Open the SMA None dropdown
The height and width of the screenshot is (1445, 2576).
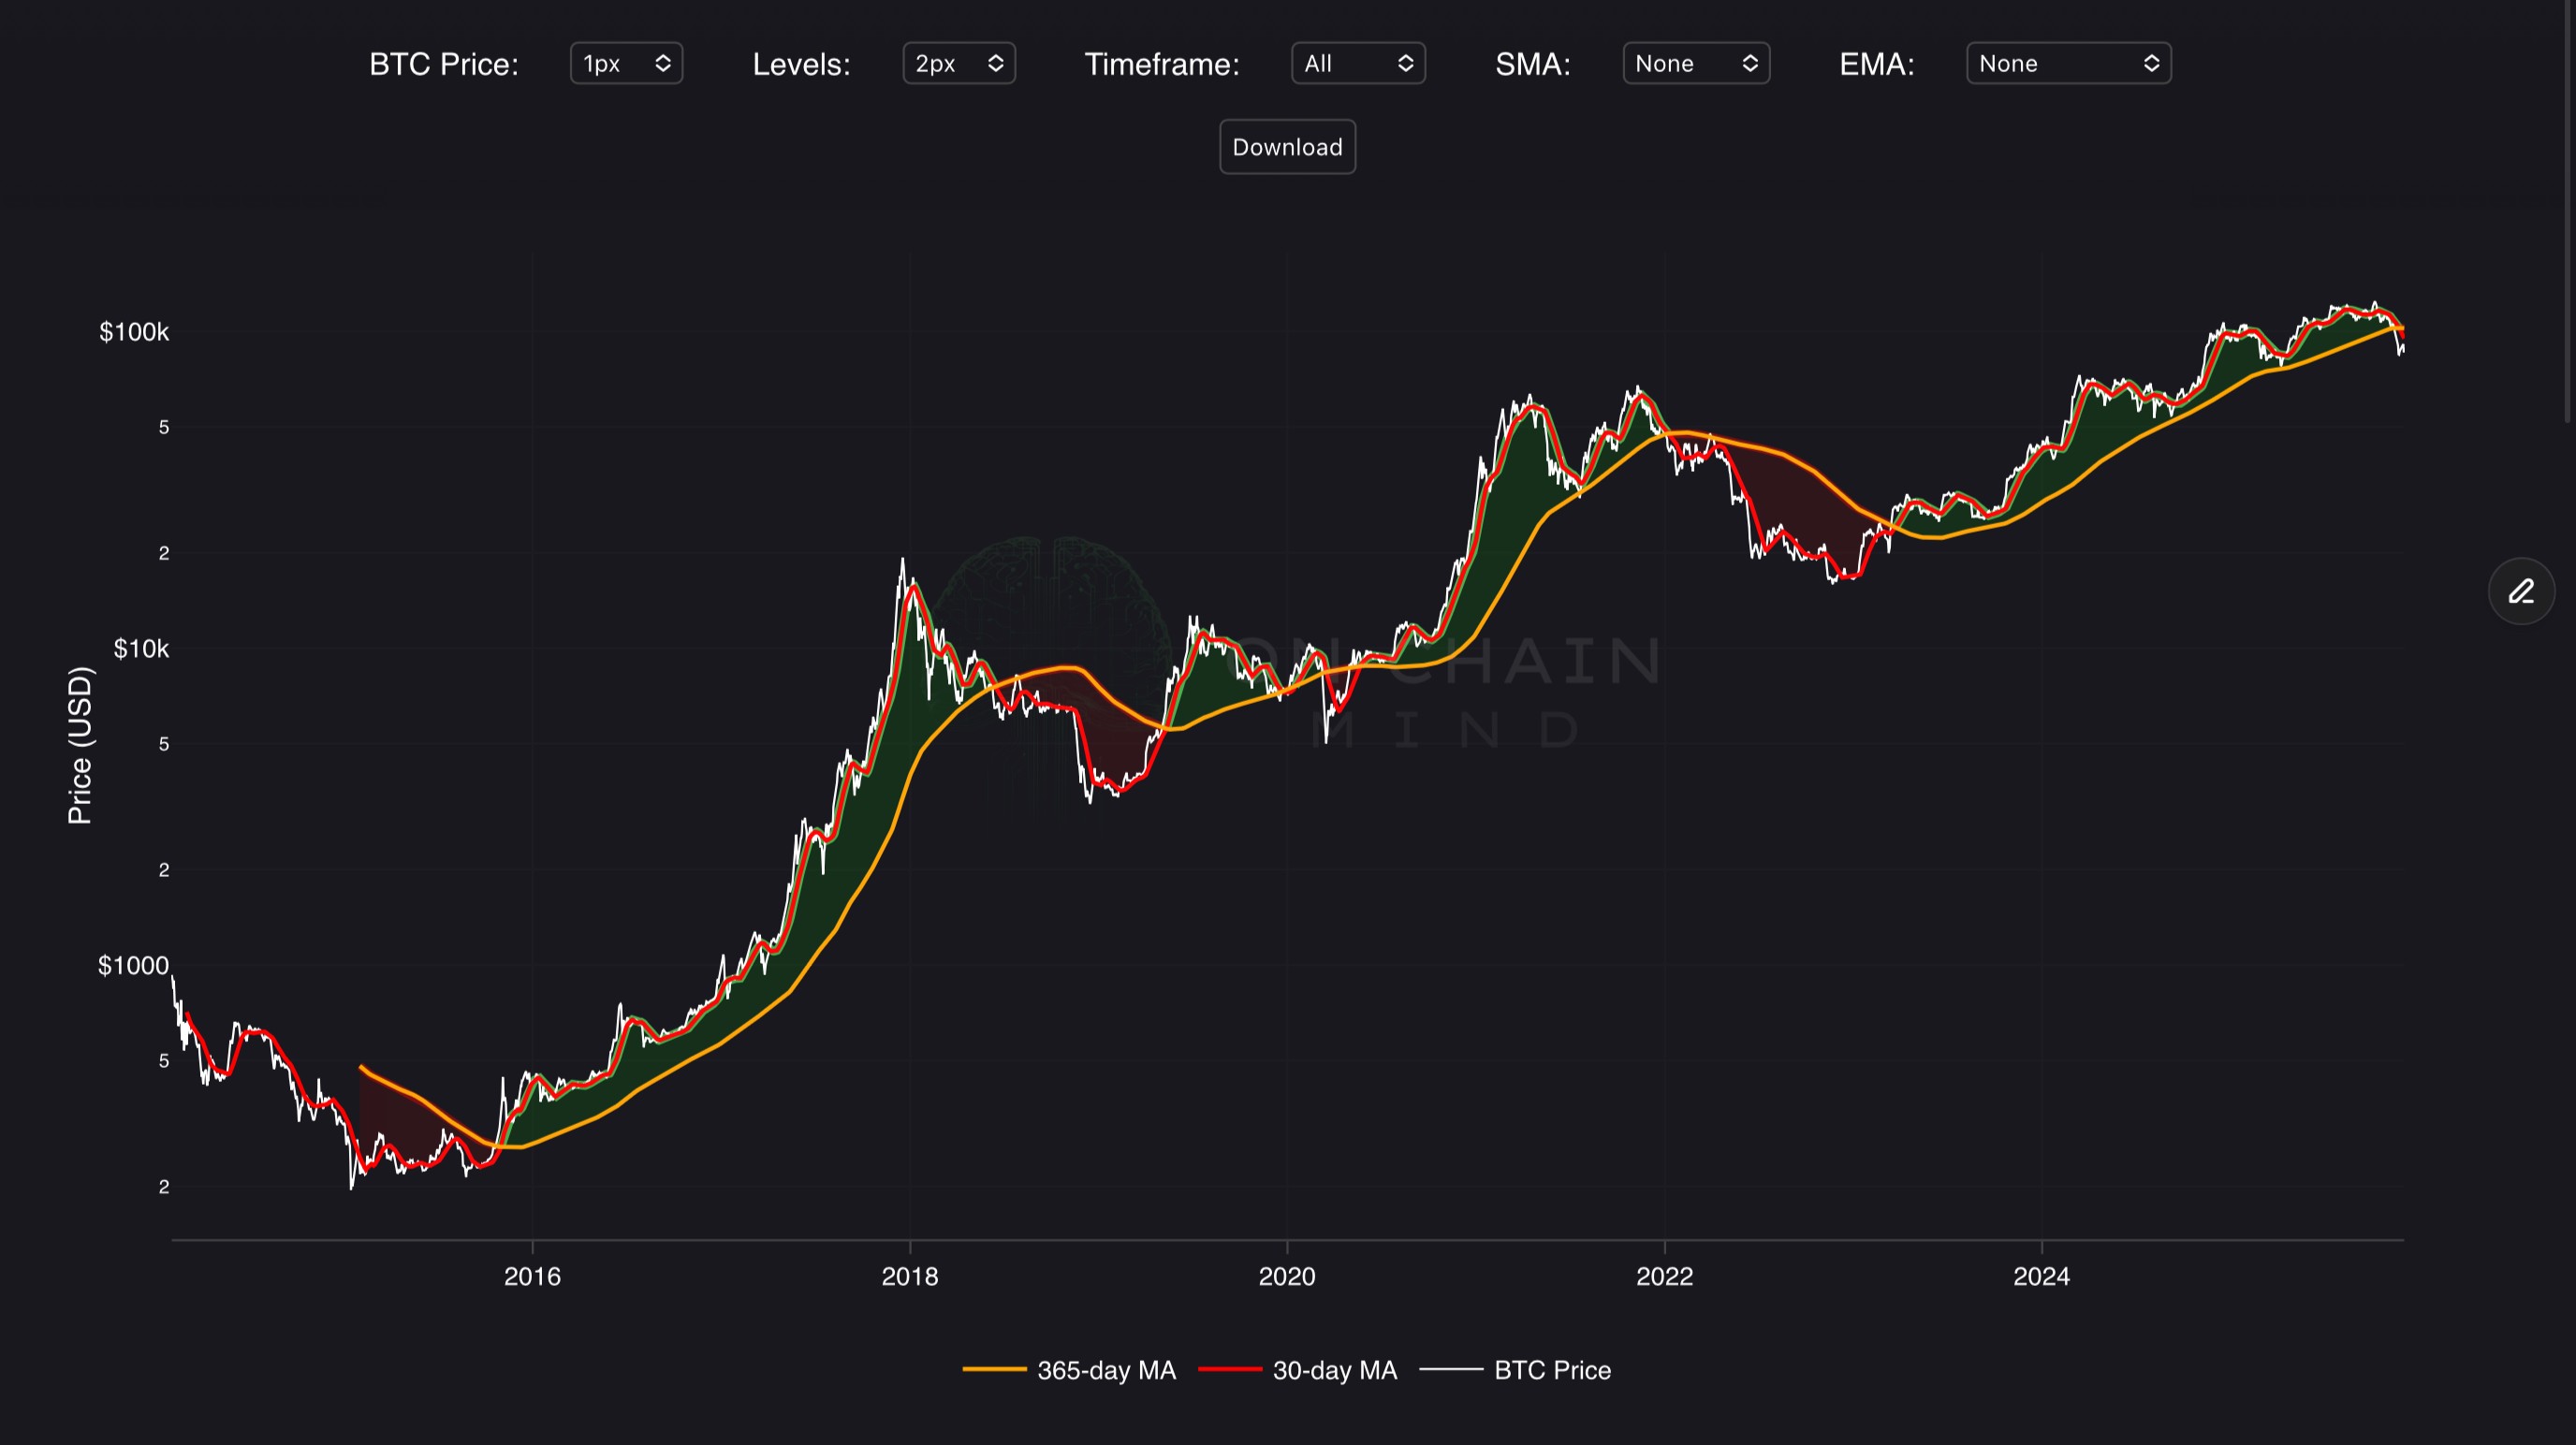(1695, 64)
